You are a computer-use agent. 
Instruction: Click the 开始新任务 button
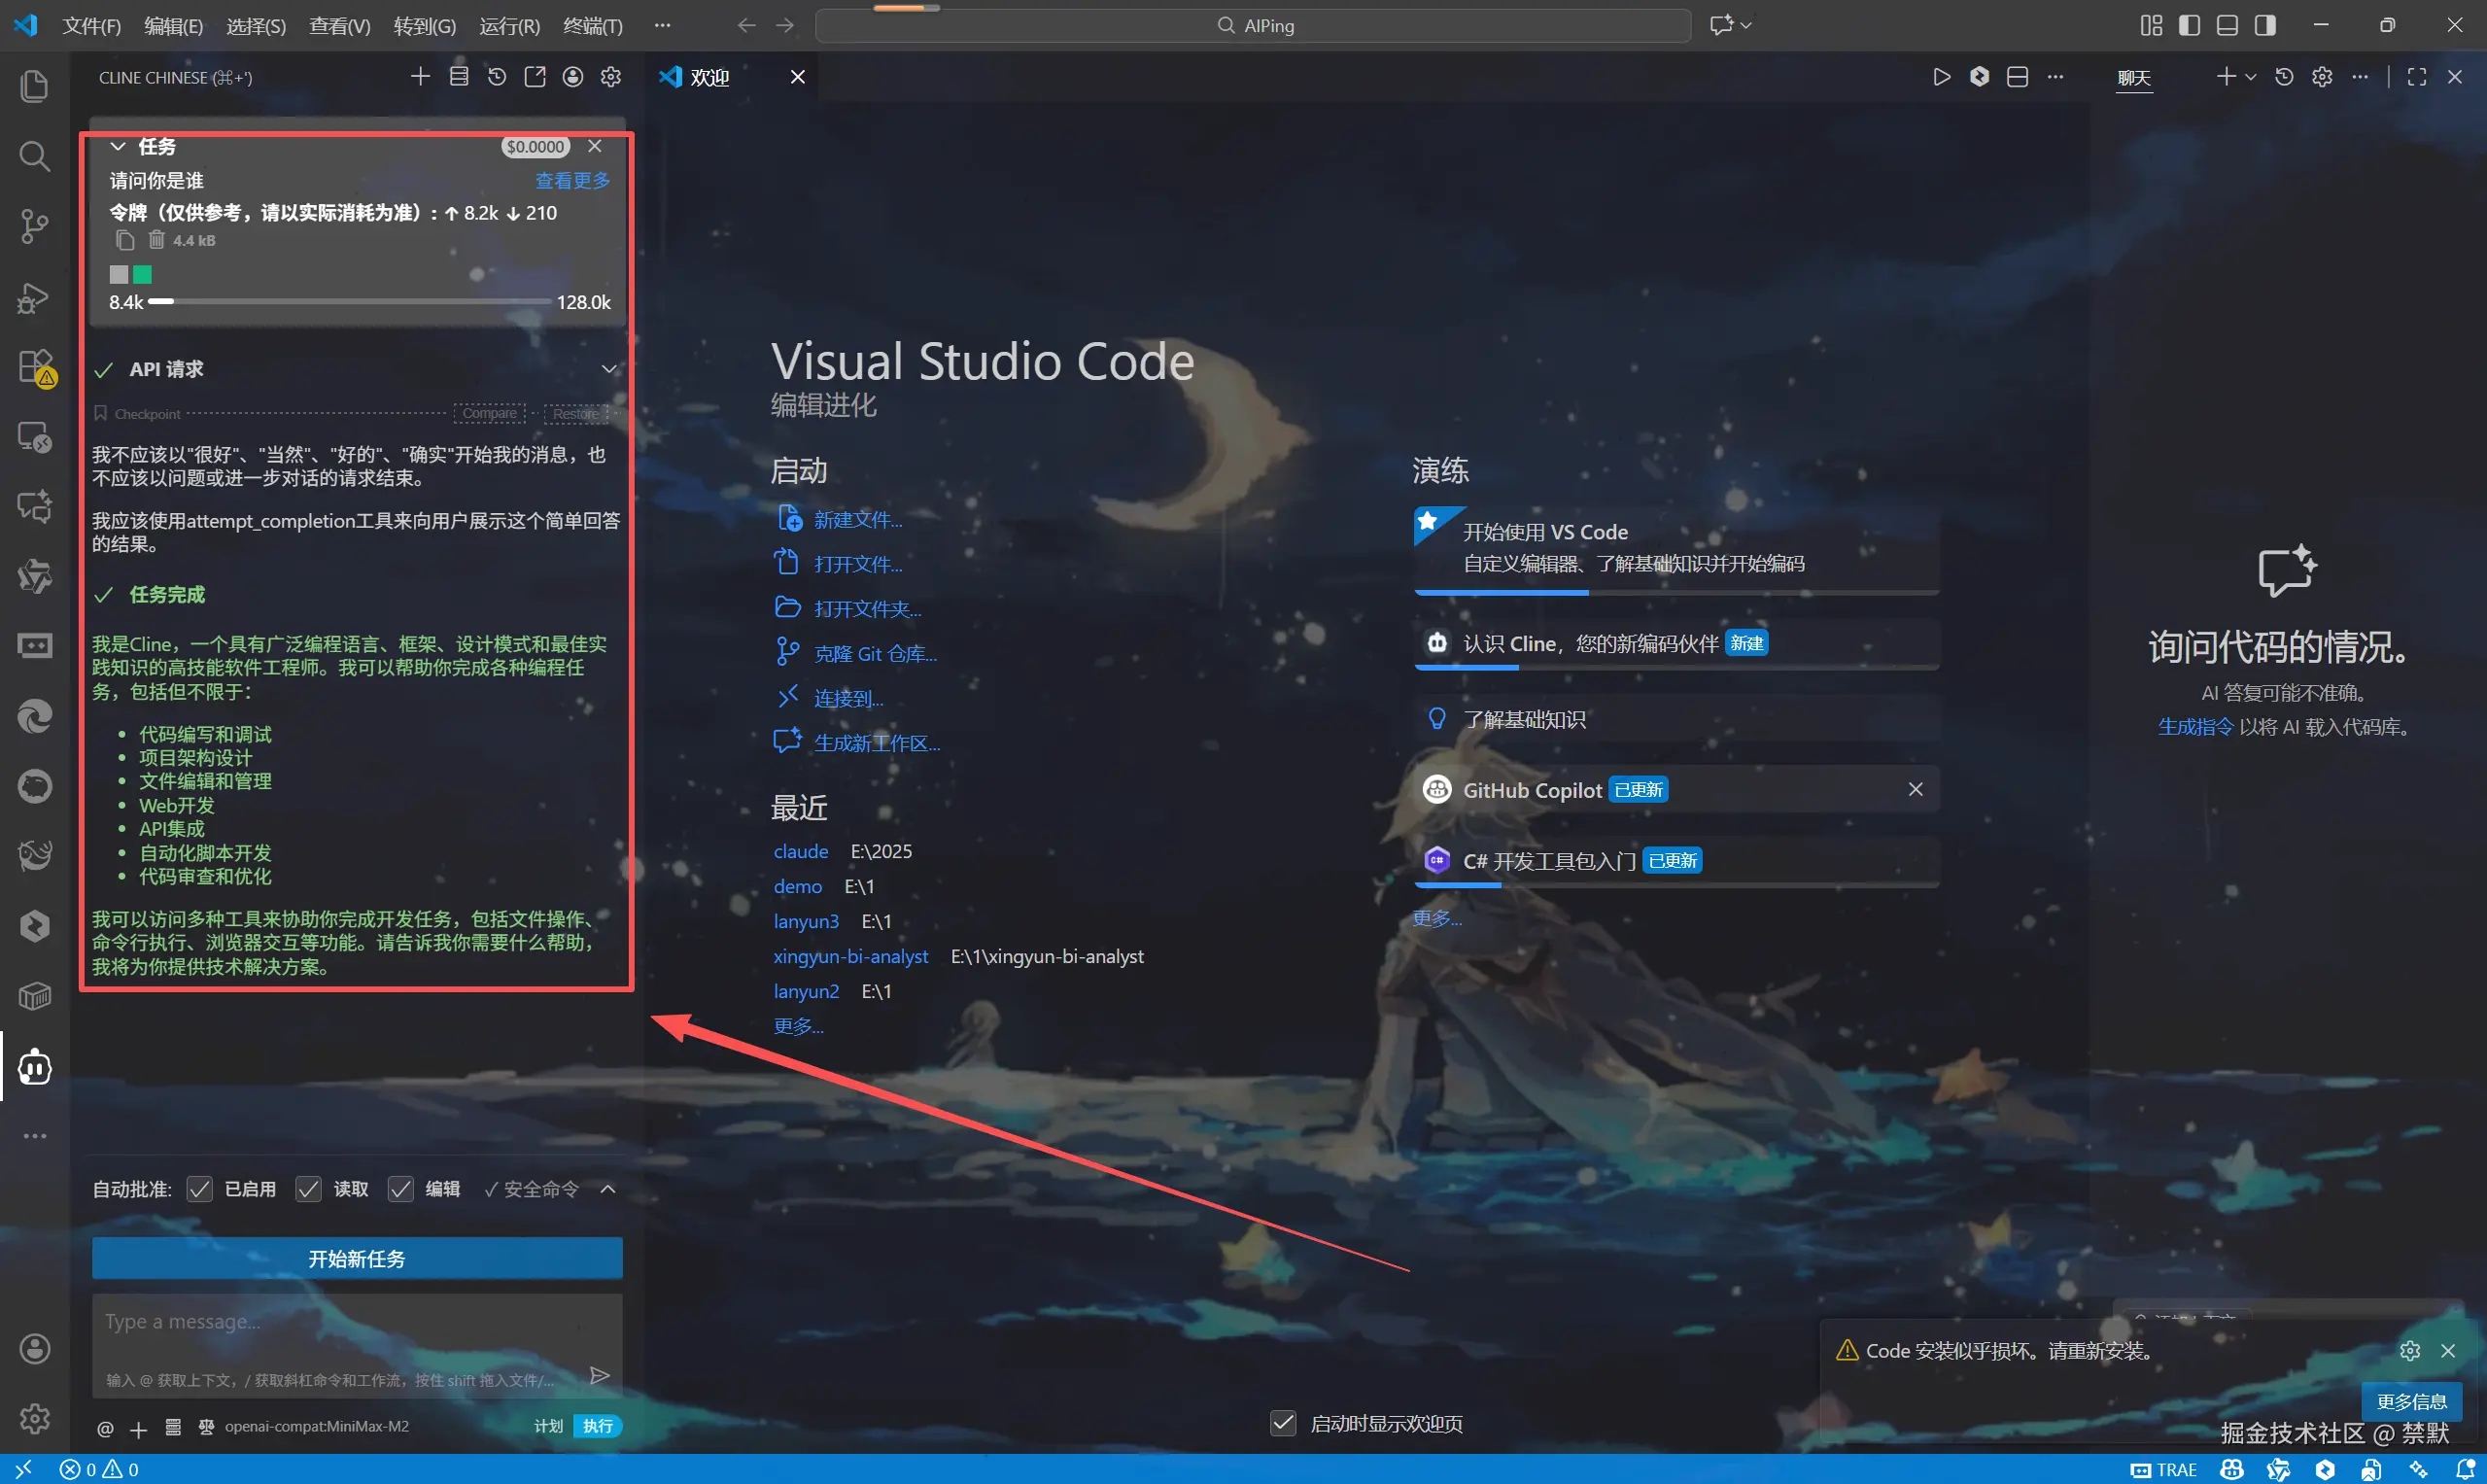point(357,1258)
